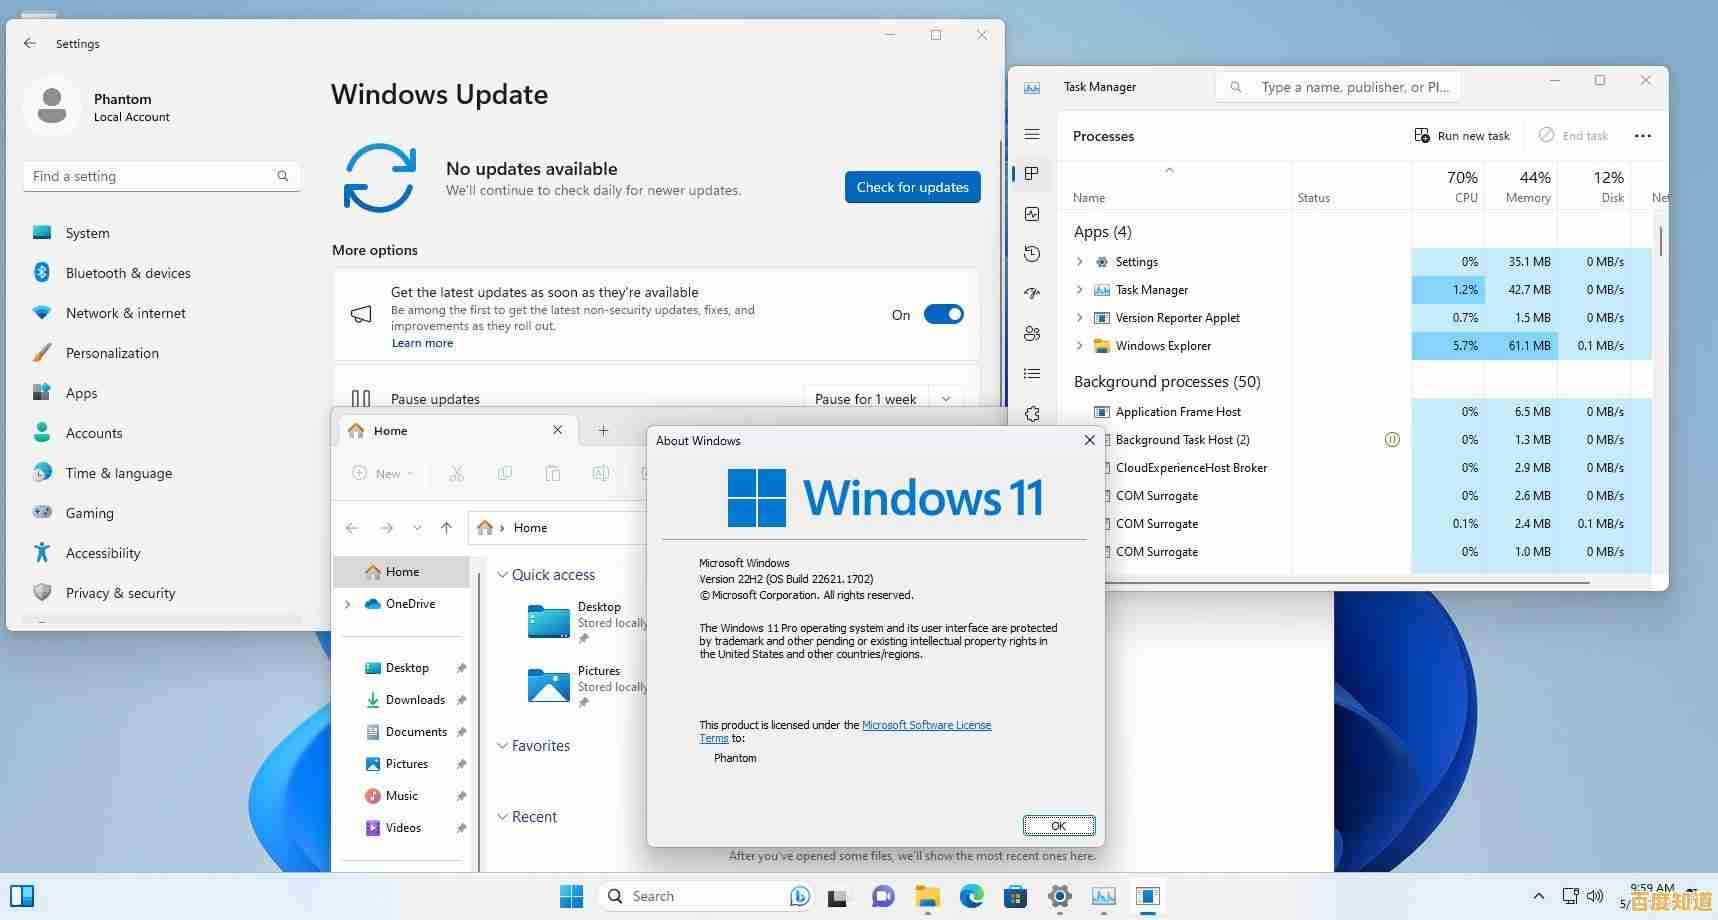Click the Check for updates button

point(911,187)
